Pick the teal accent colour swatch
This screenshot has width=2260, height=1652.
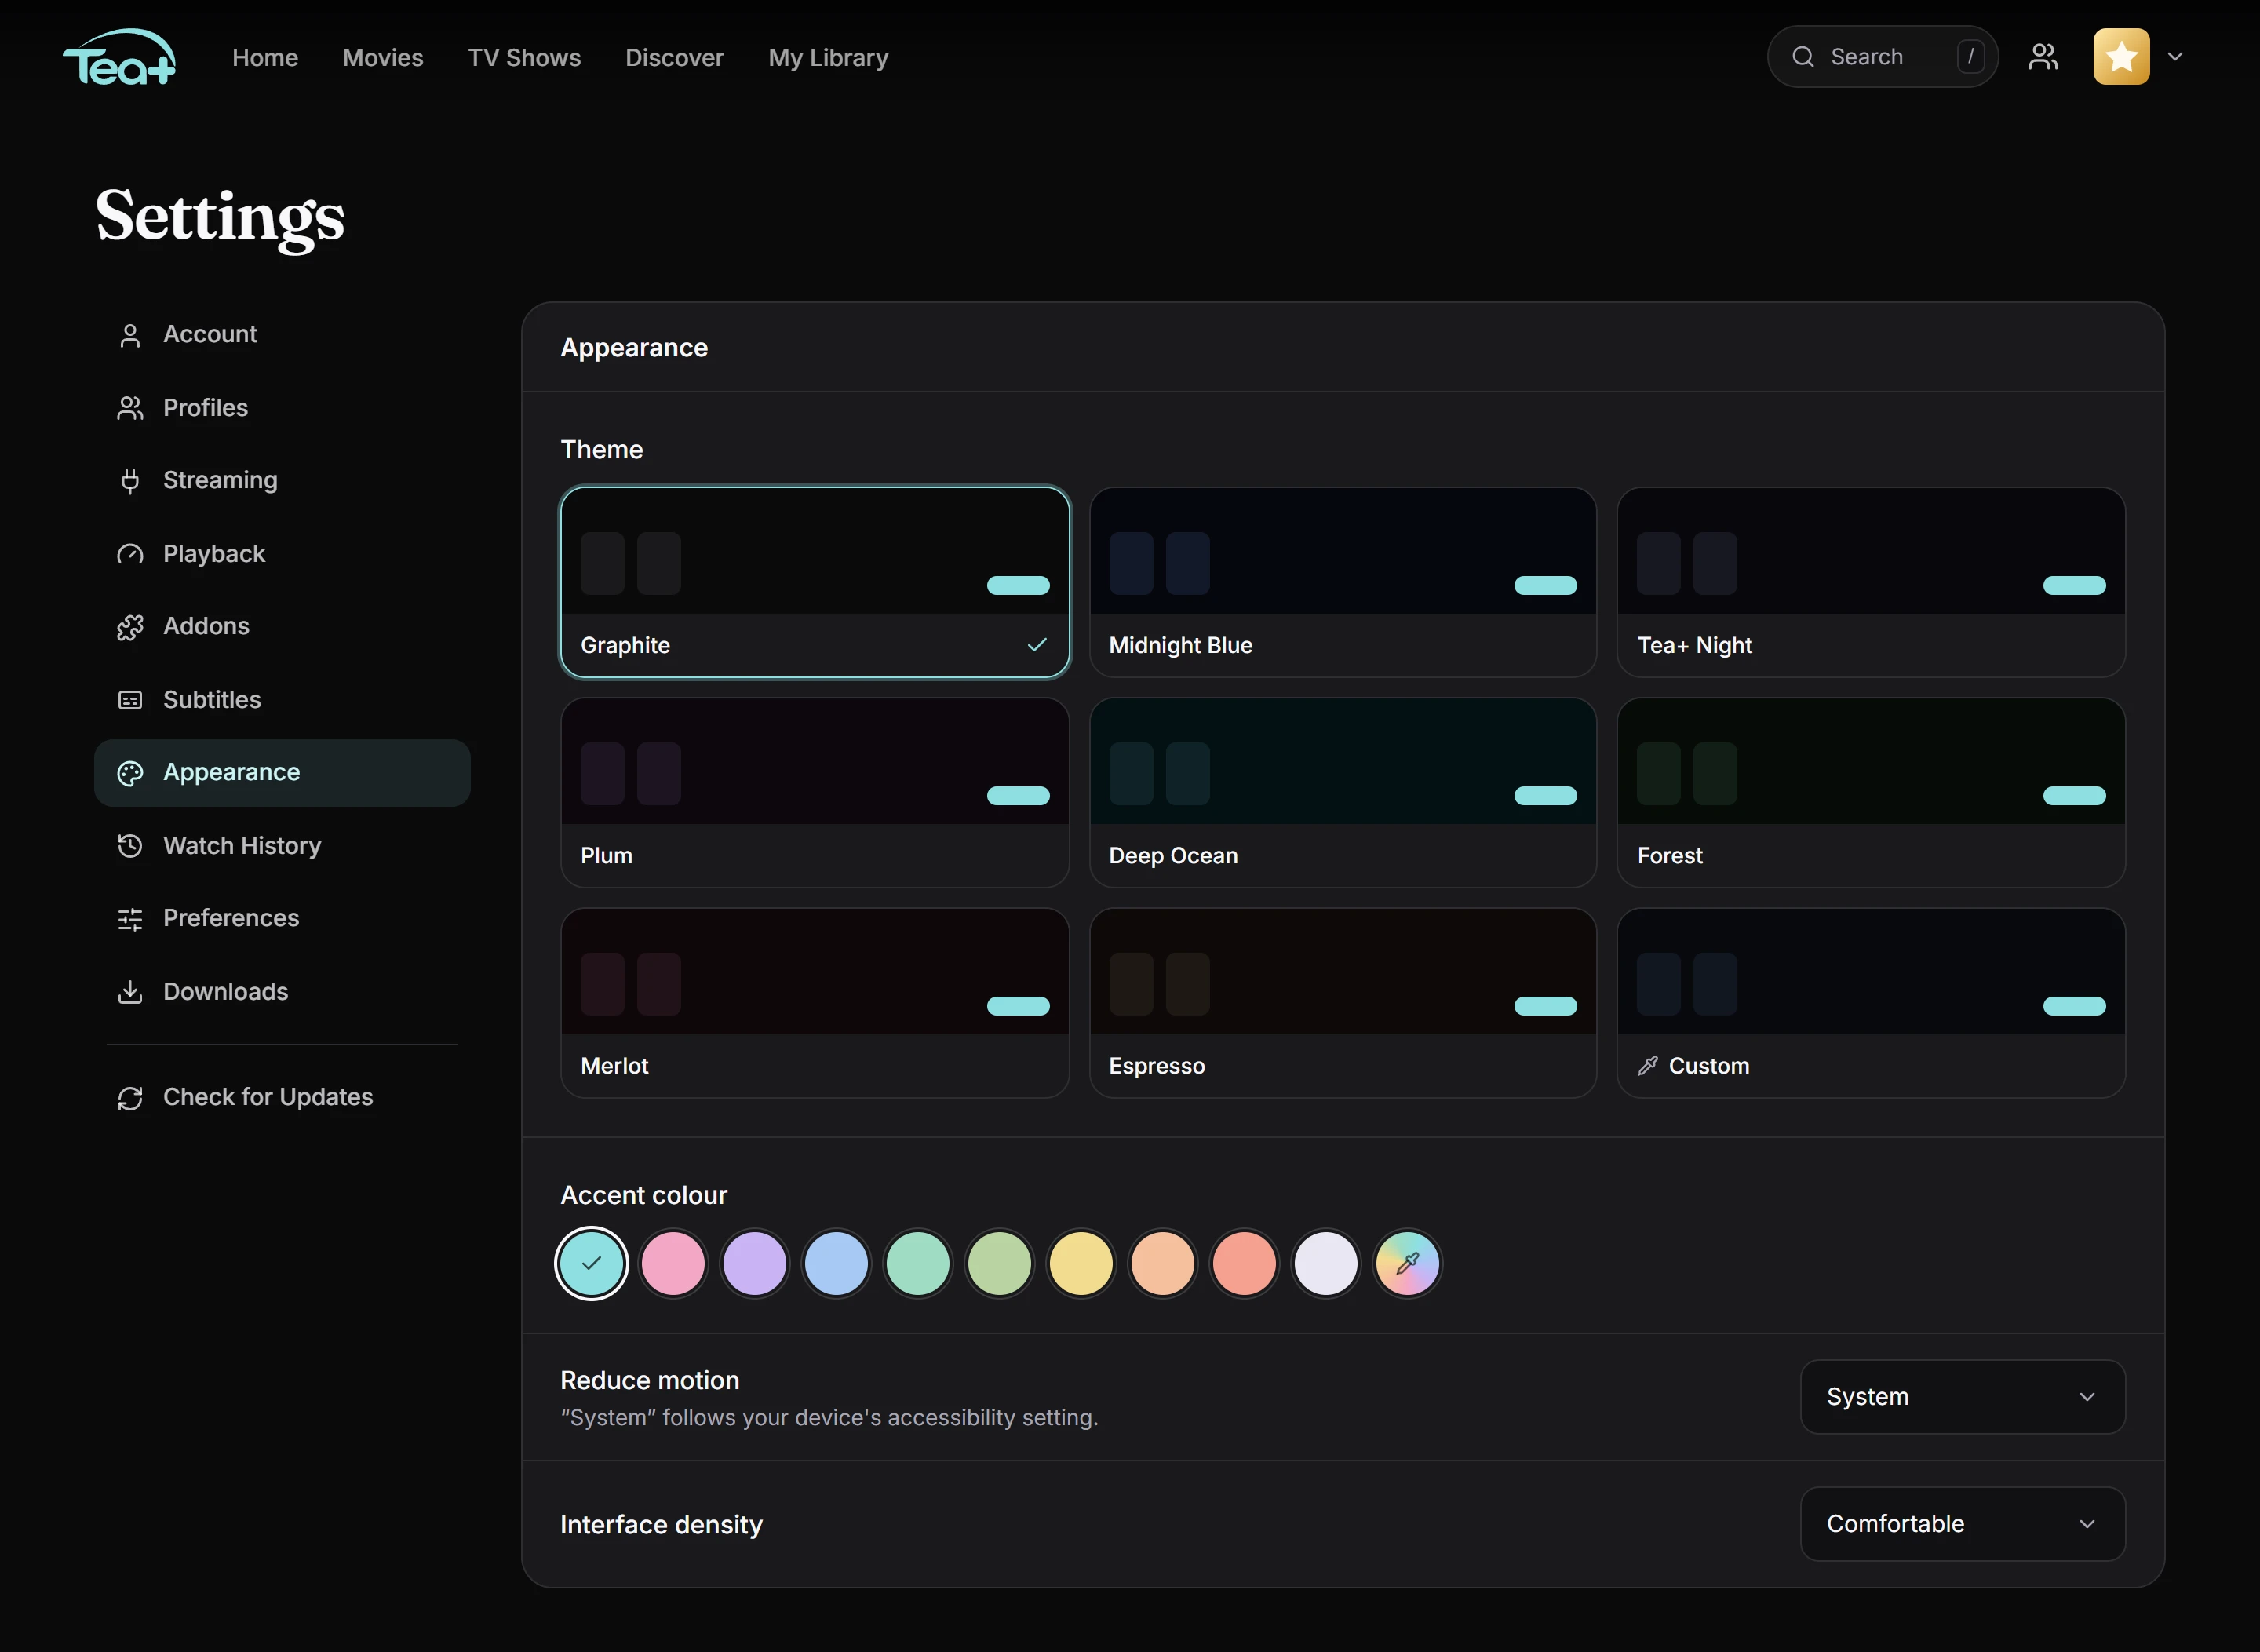[x=591, y=1263]
